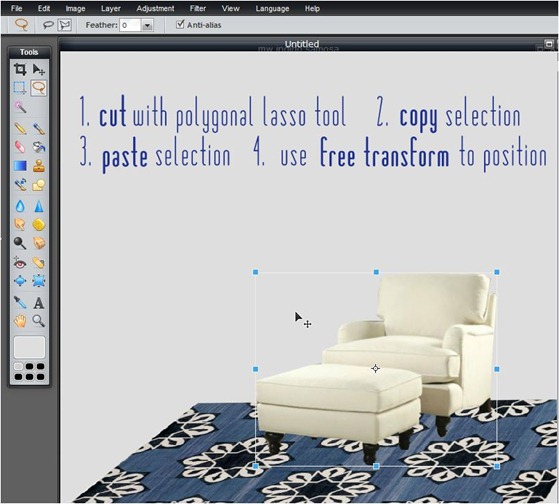559x504 pixels.
Task: Select the Move tool
Action: (39, 69)
